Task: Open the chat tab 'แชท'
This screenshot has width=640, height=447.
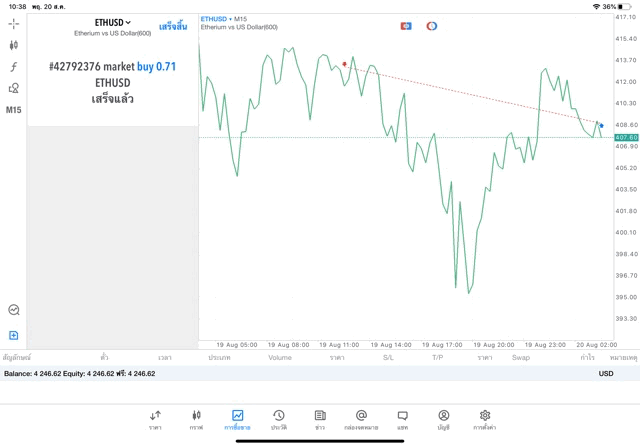Action: [x=402, y=419]
